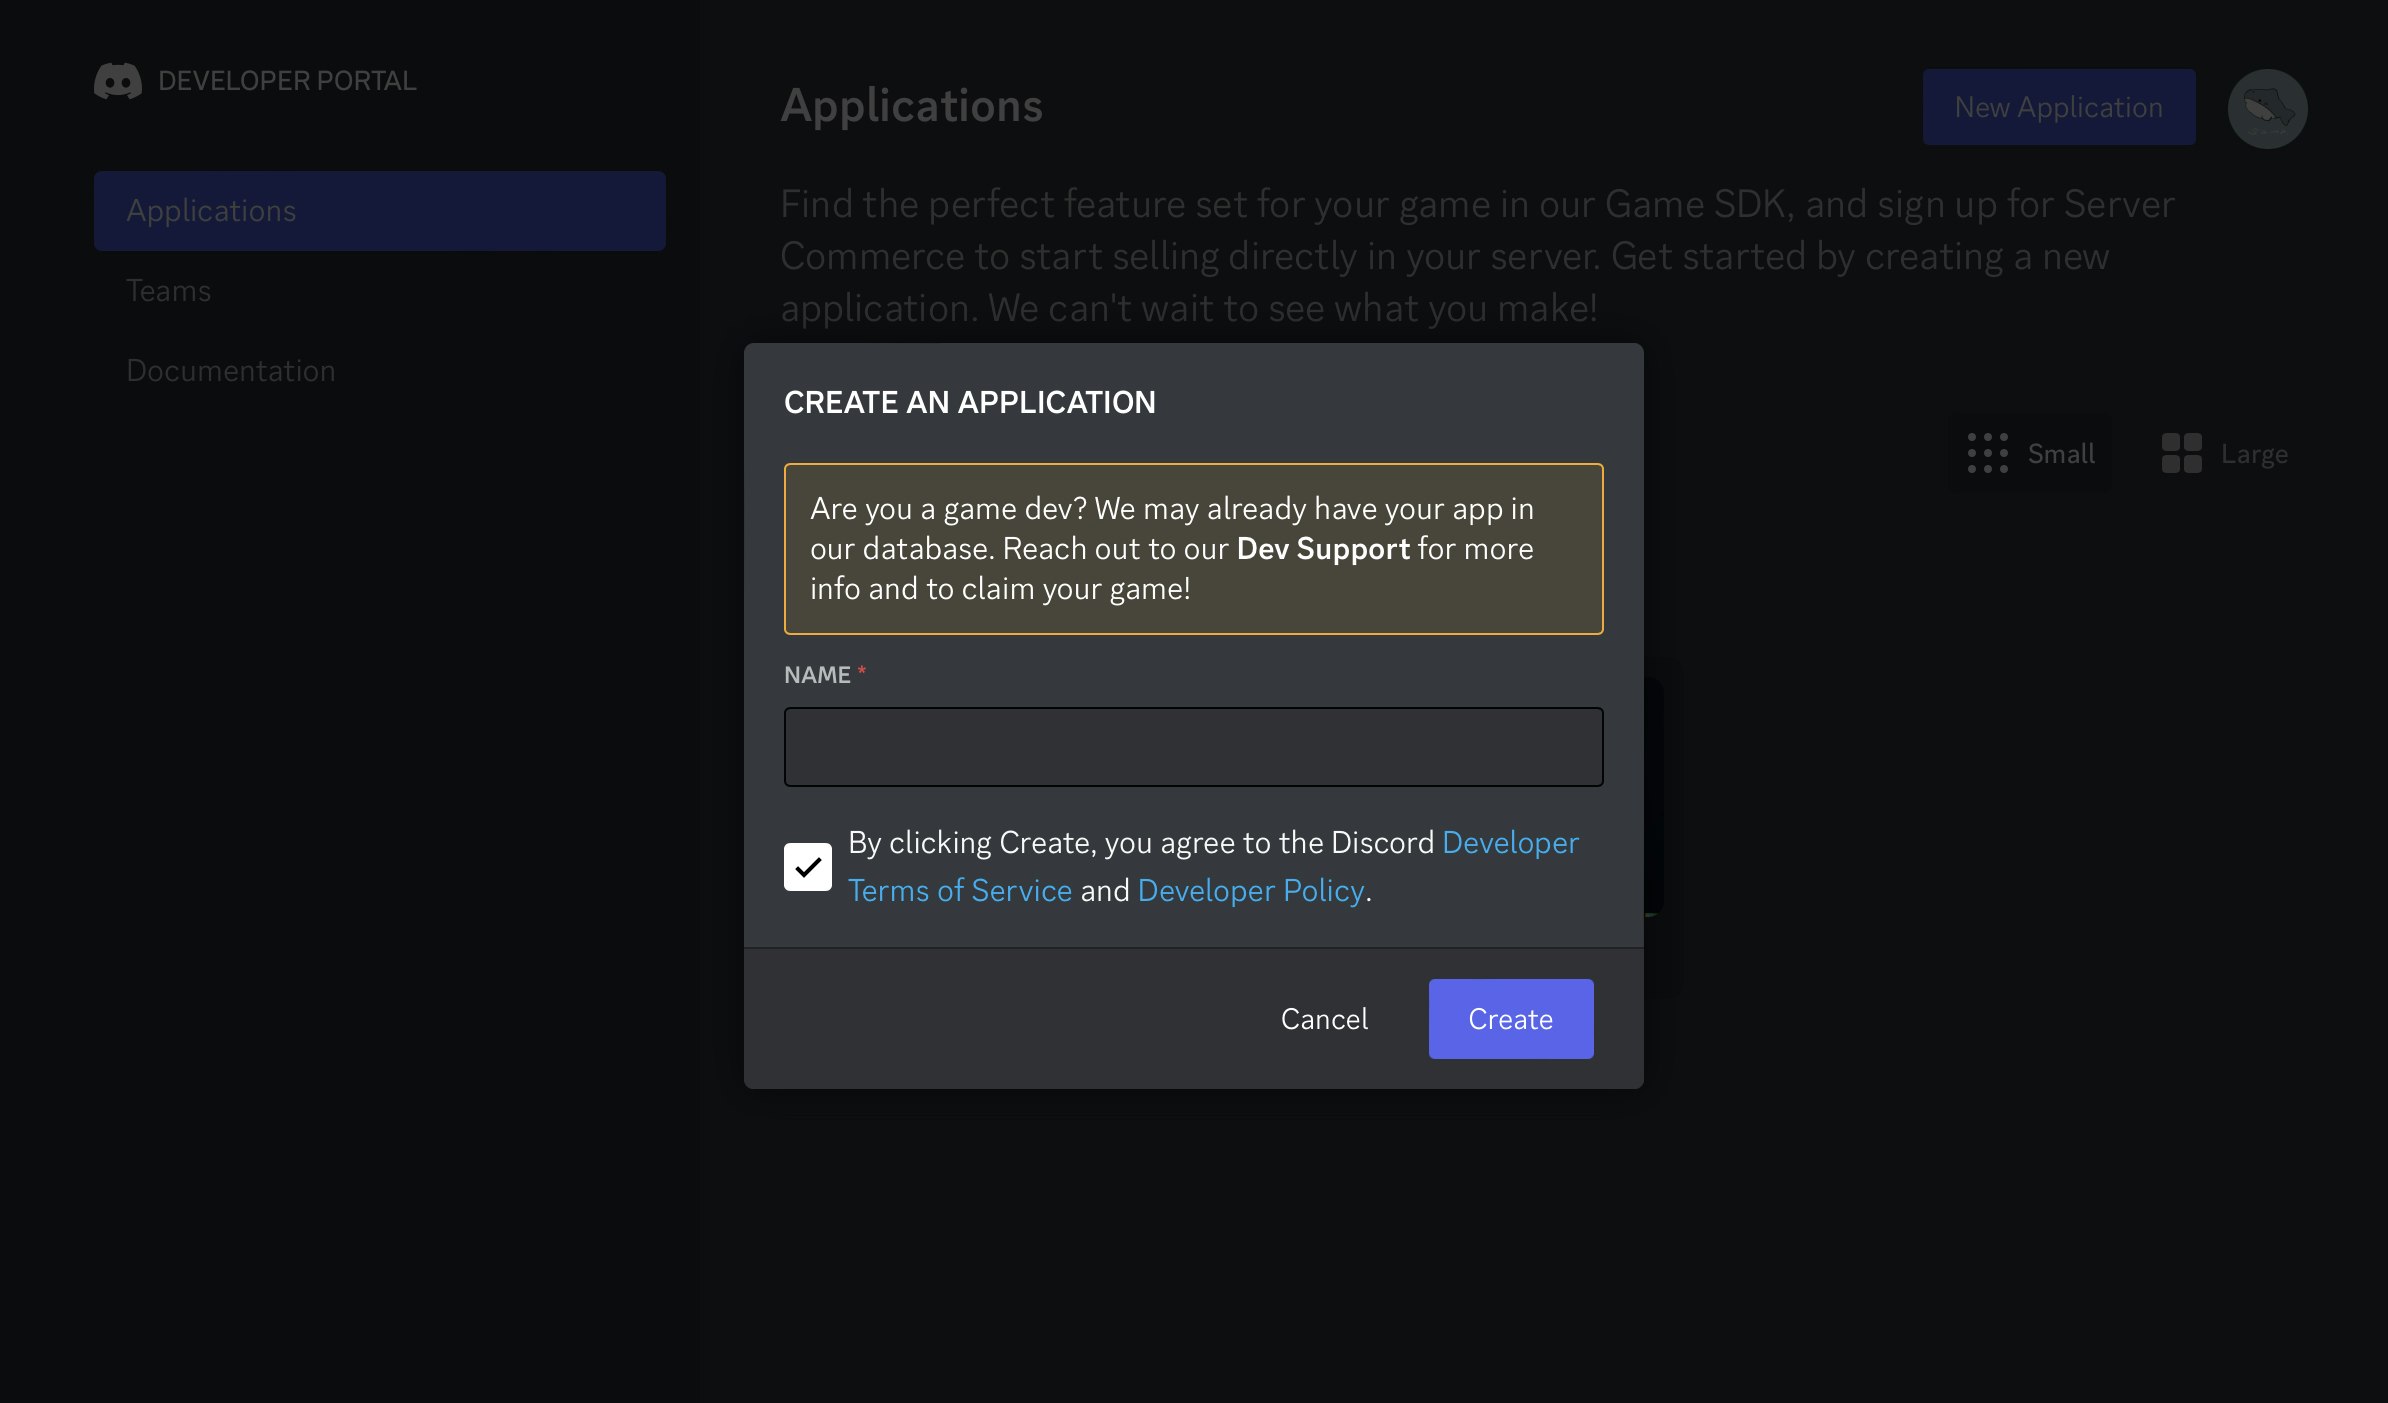Select Applications in the sidebar
Viewport: 2388px width, 1403px height.
(x=379, y=210)
